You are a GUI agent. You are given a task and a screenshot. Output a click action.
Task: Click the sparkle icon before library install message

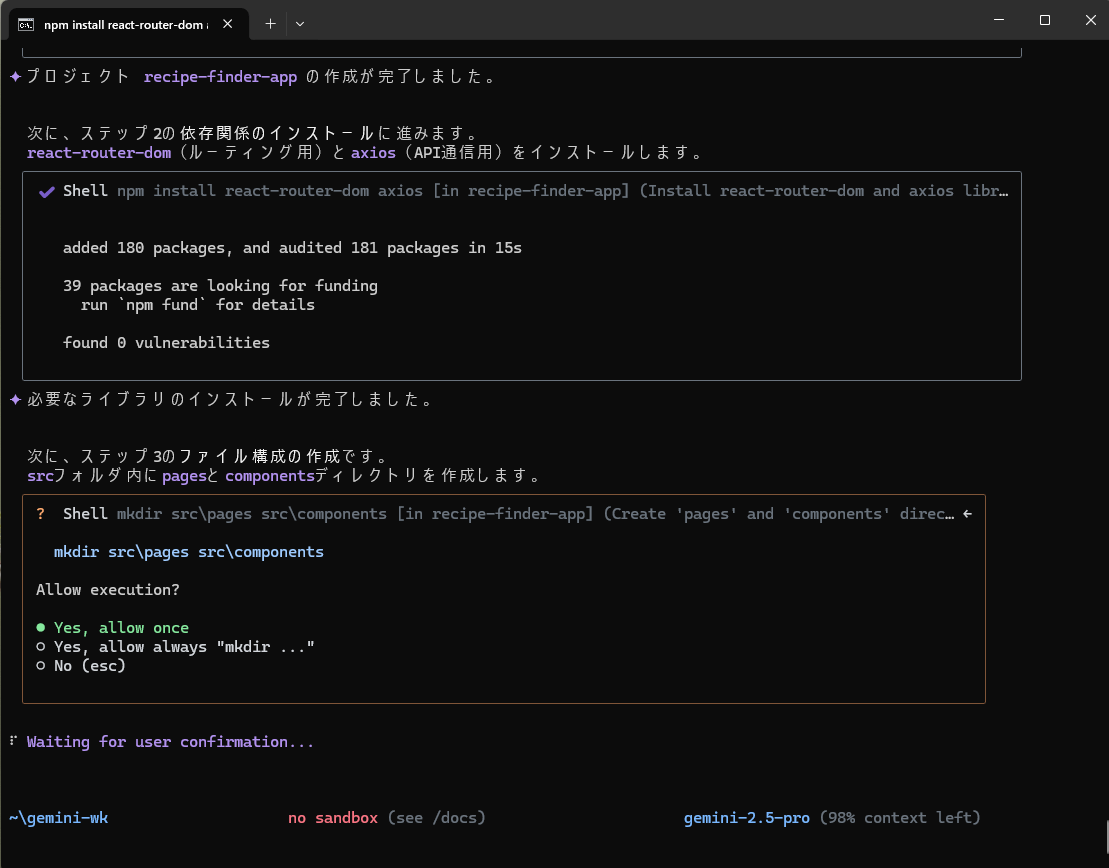tap(15, 400)
